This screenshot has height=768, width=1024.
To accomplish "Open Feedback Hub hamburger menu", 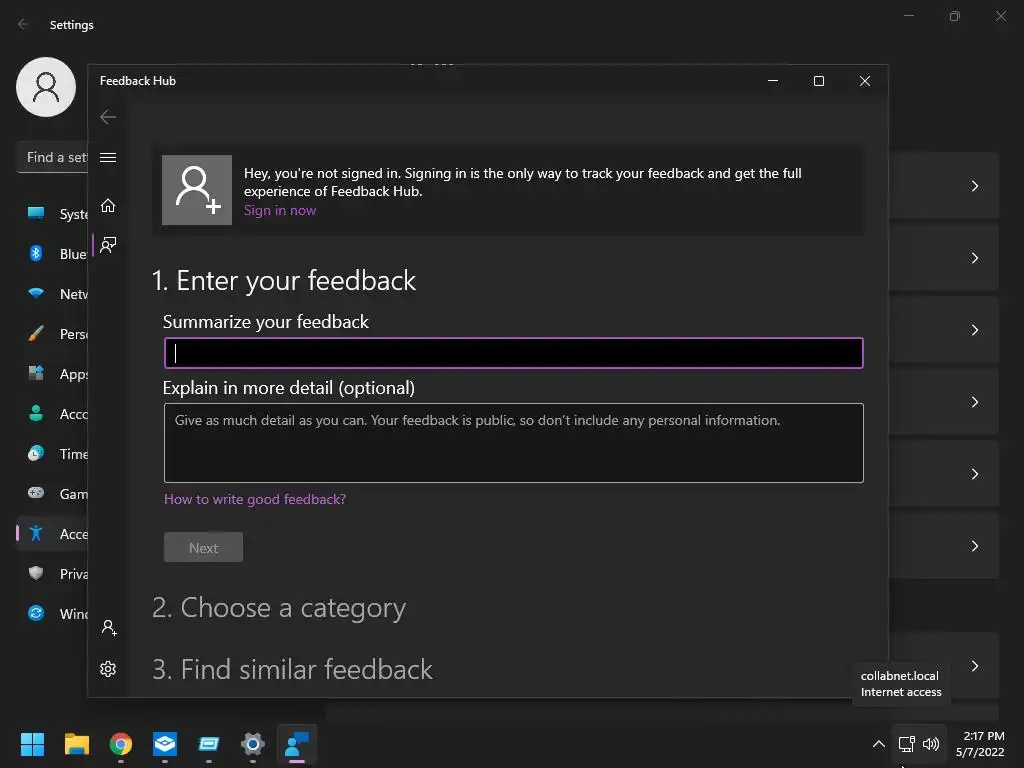I will (108, 157).
